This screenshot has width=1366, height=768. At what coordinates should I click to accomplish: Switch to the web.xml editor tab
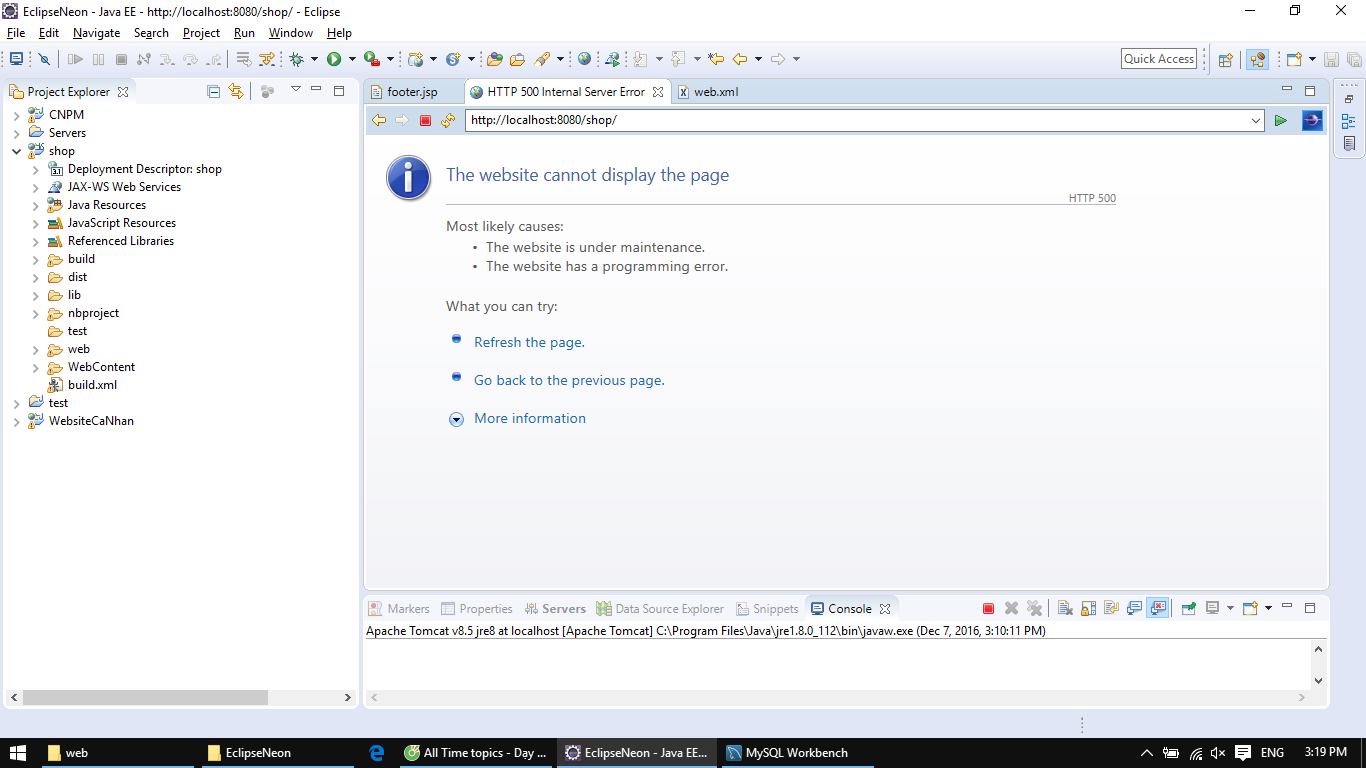click(x=715, y=92)
